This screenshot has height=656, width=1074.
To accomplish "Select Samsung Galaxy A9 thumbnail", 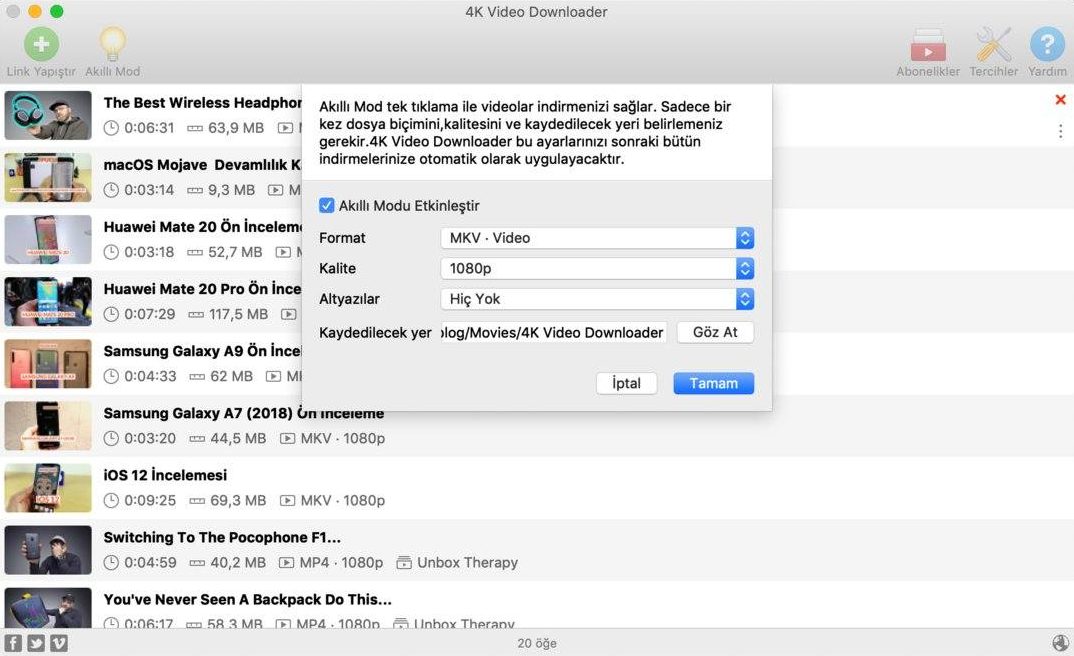I will (x=48, y=364).
